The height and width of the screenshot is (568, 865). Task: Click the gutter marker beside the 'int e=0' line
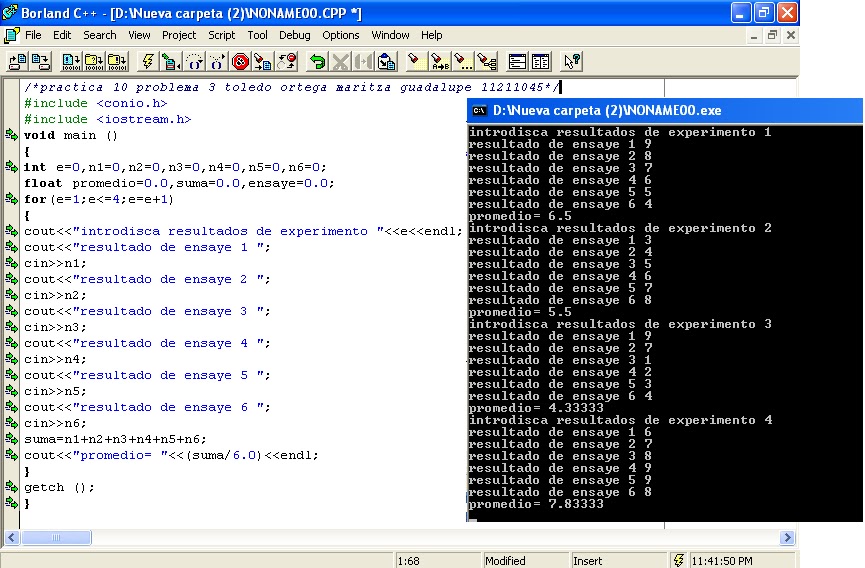pyautogui.click(x=11, y=167)
